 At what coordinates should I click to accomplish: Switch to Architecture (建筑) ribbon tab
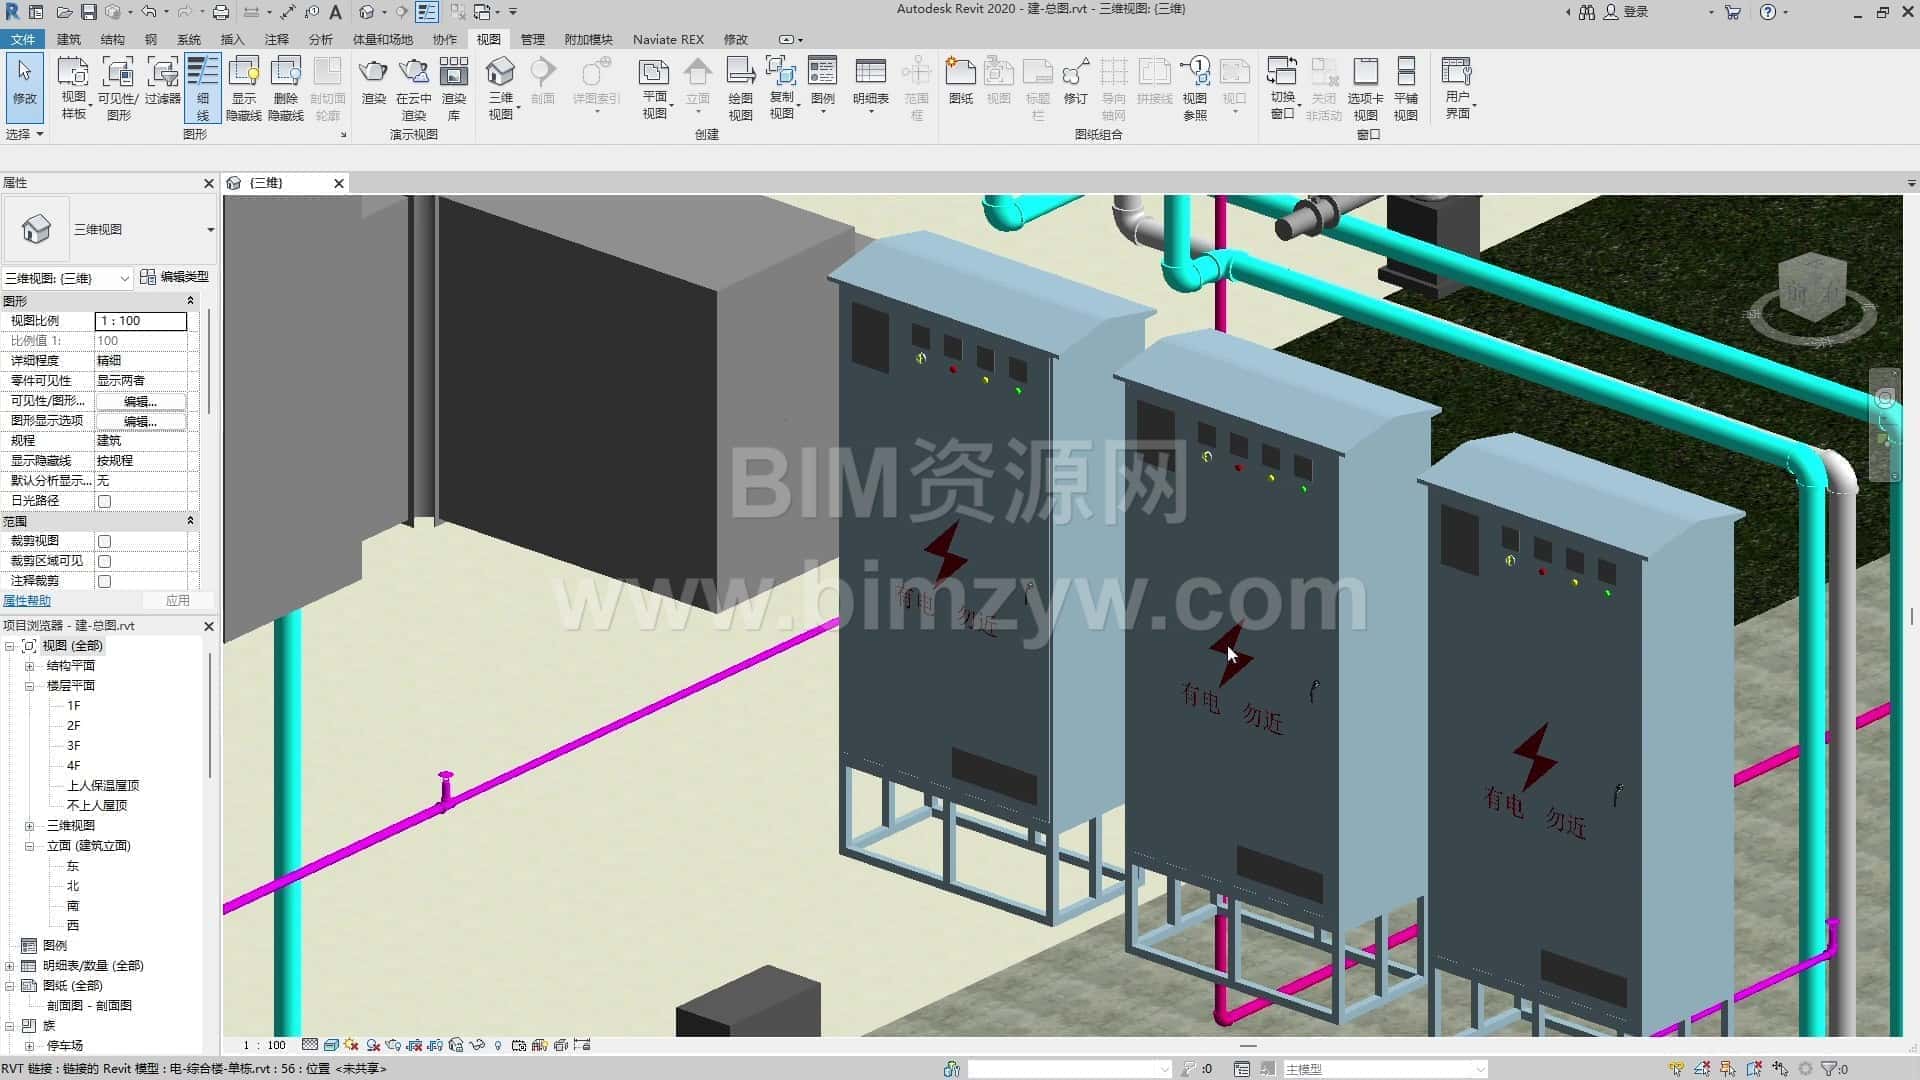[x=69, y=39]
